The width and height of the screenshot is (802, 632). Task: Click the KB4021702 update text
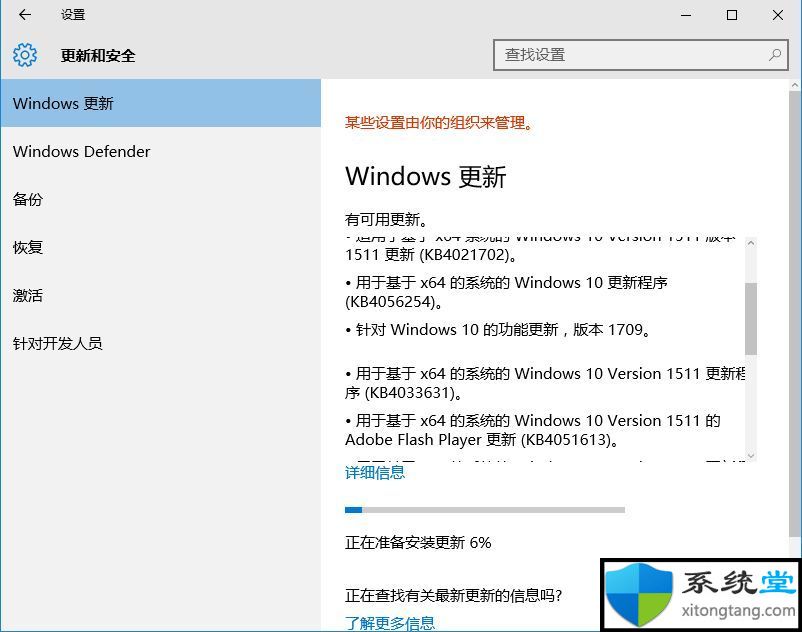(x=431, y=255)
